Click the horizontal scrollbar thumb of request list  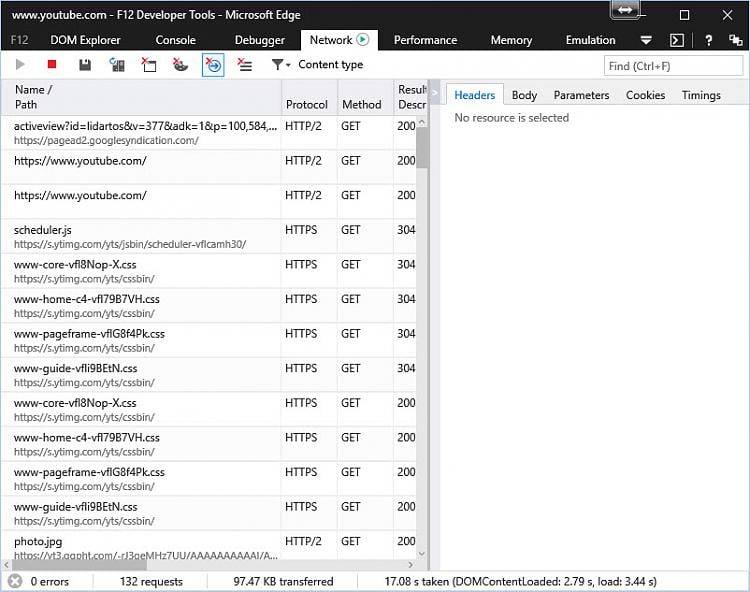79,565
